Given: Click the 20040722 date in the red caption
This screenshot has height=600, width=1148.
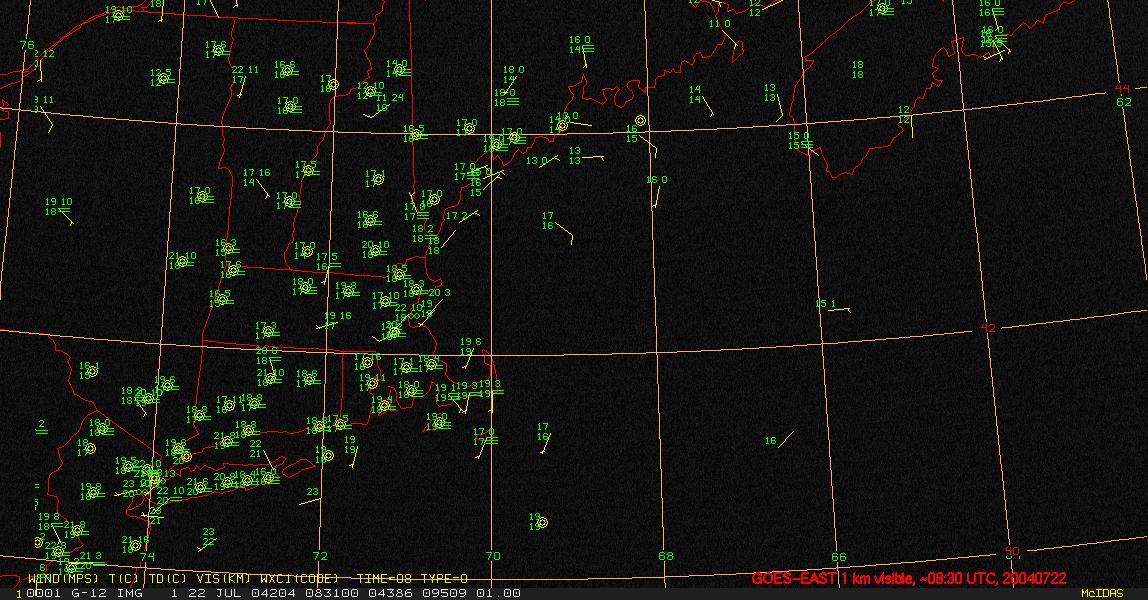Looking at the screenshot, I should click(x=1034, y=579).
